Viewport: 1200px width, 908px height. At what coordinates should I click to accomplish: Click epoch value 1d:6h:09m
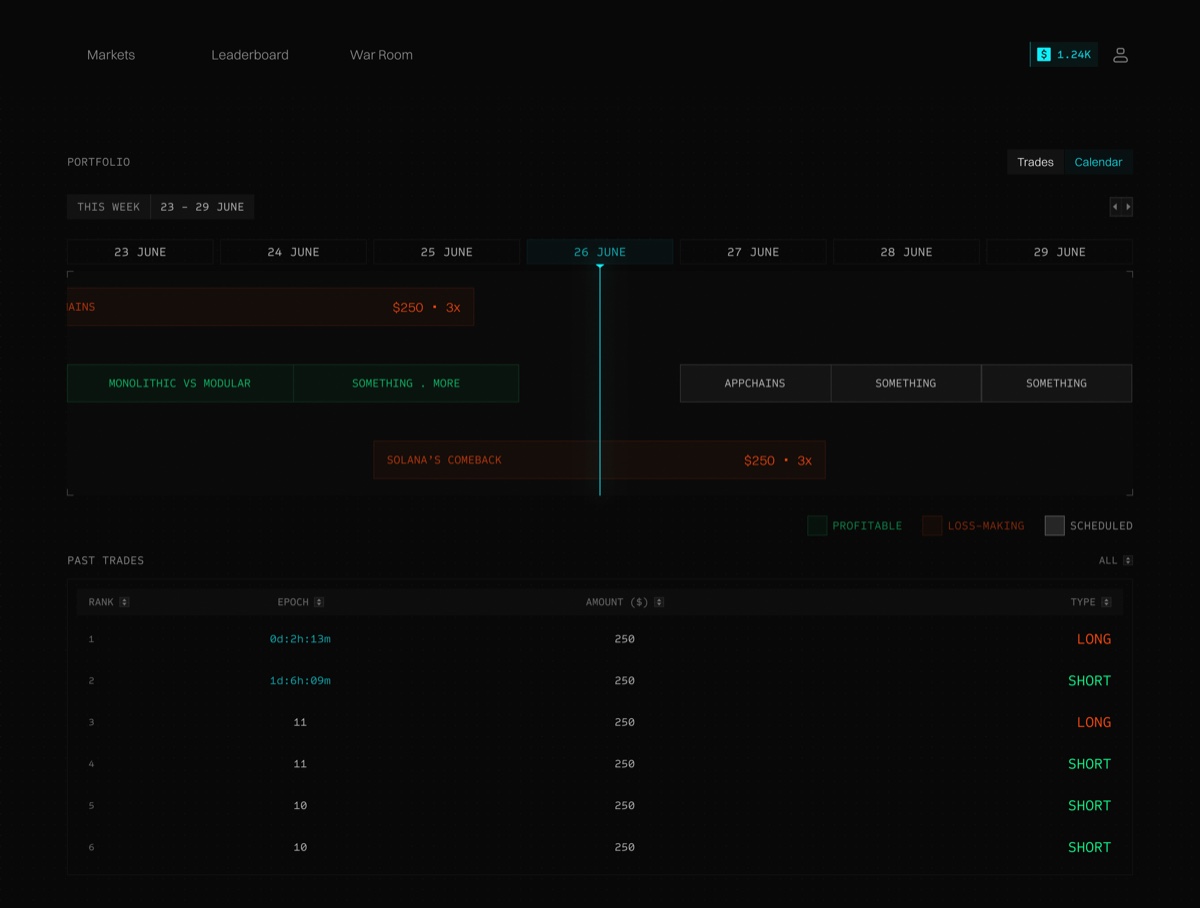[300, 681]
